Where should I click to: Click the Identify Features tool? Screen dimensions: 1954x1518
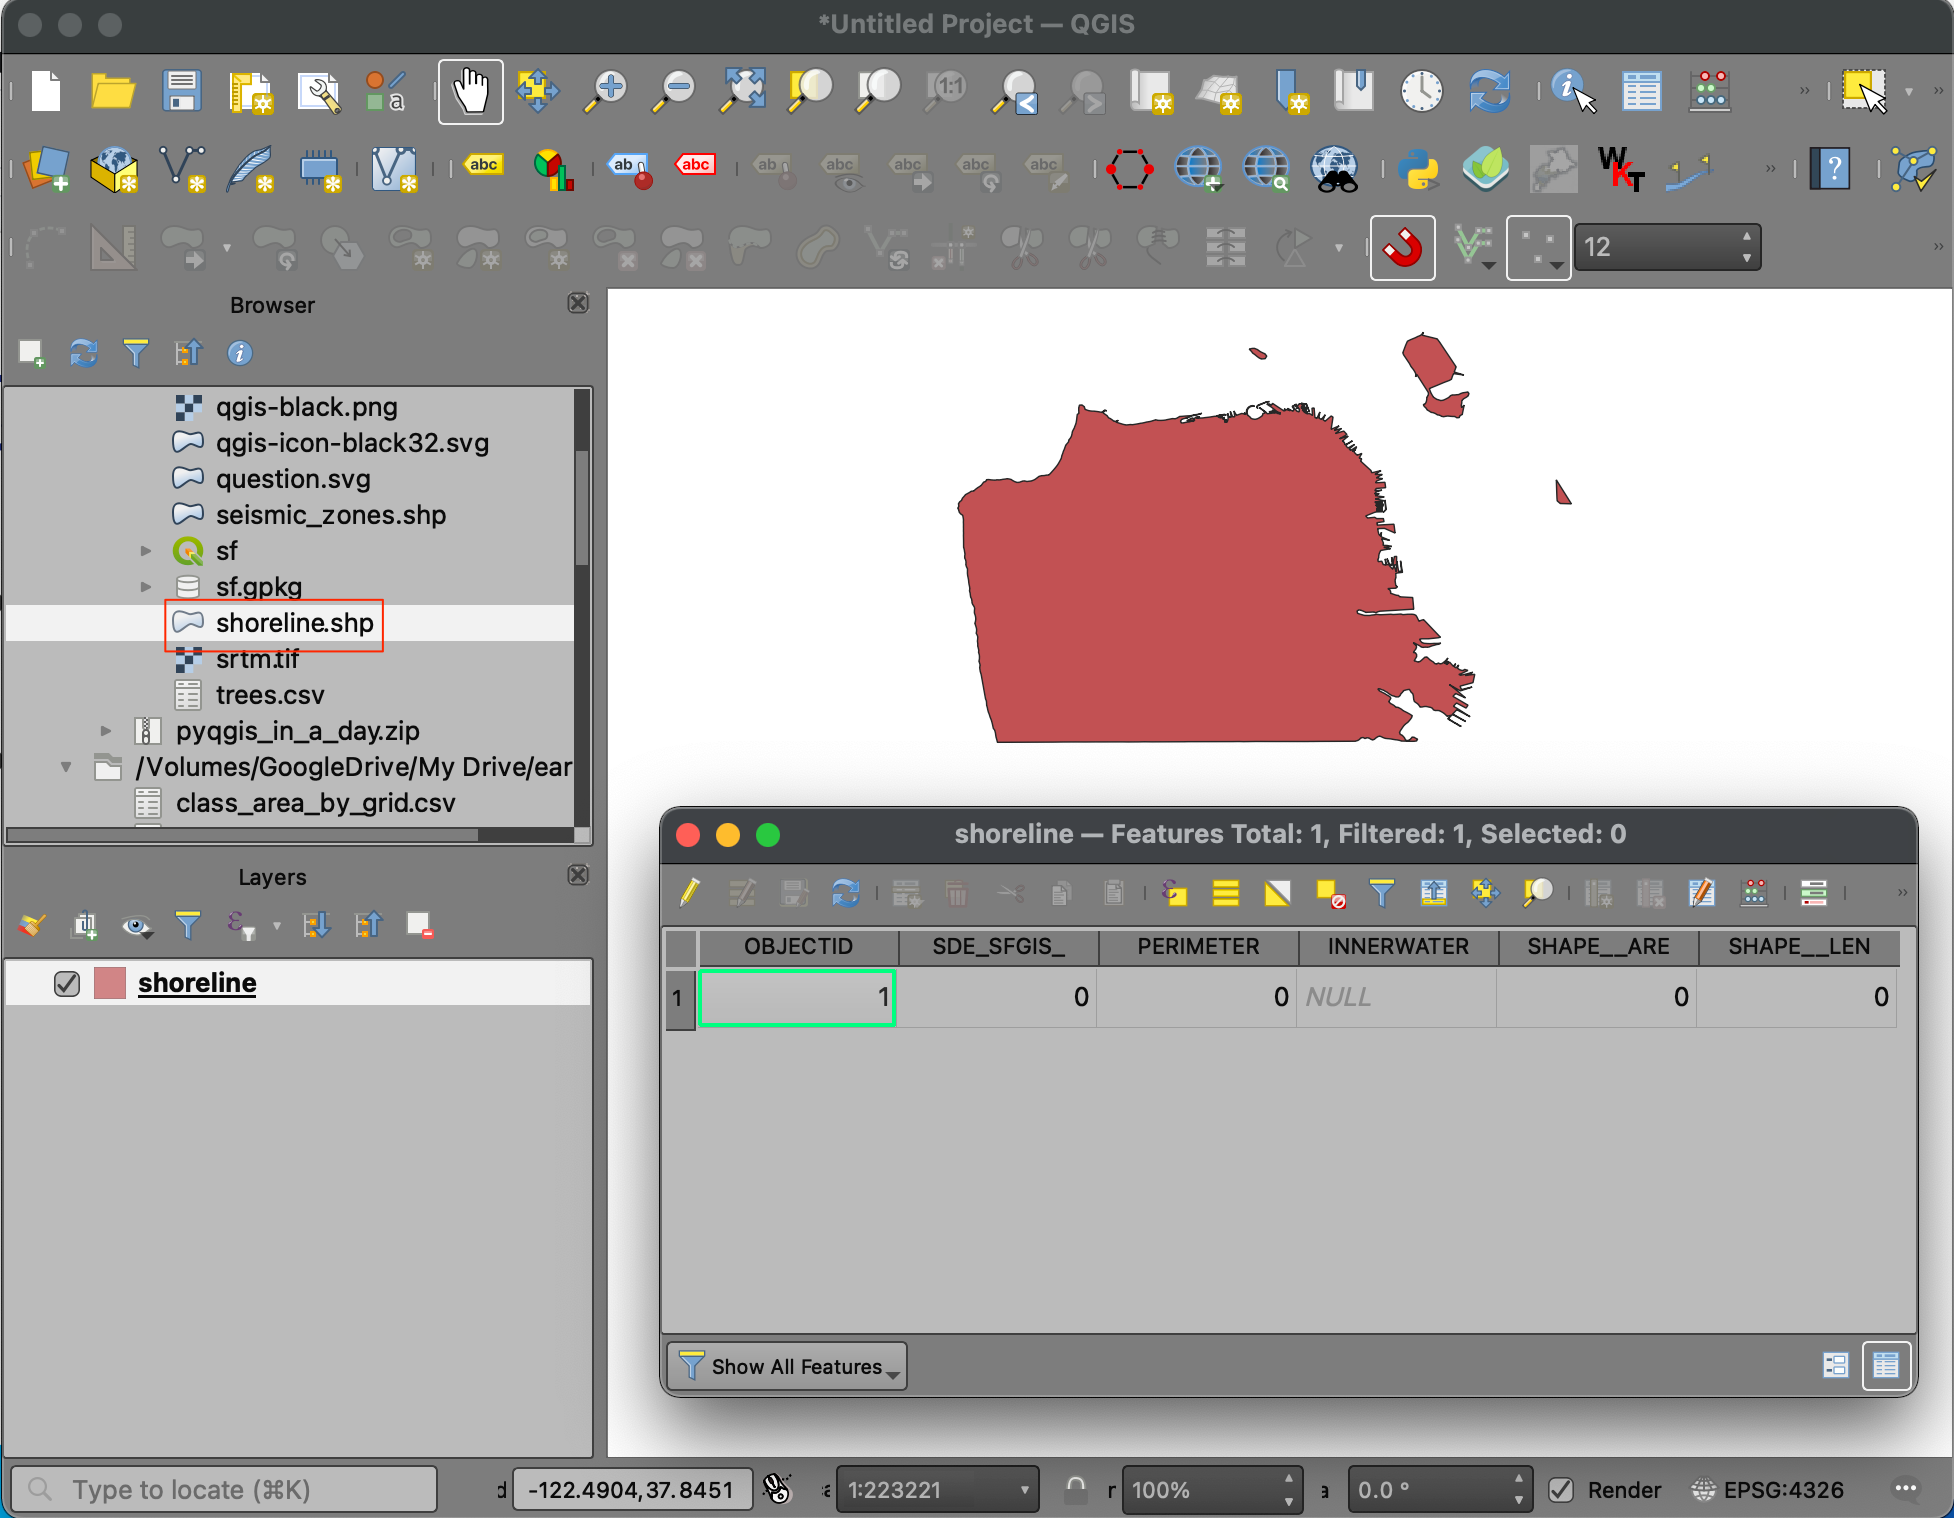[1573, 92]
